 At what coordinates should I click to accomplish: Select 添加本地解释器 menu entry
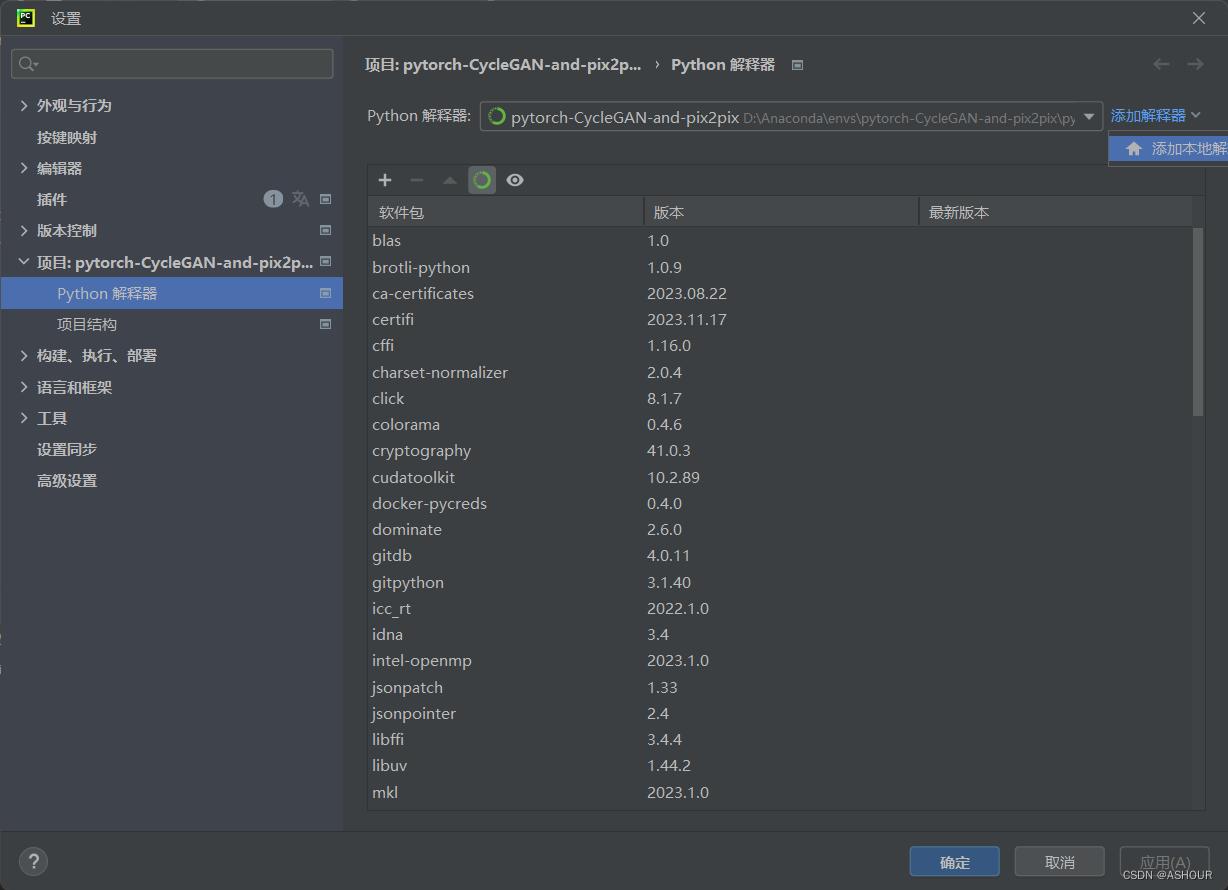click(x=1168, y=148)
